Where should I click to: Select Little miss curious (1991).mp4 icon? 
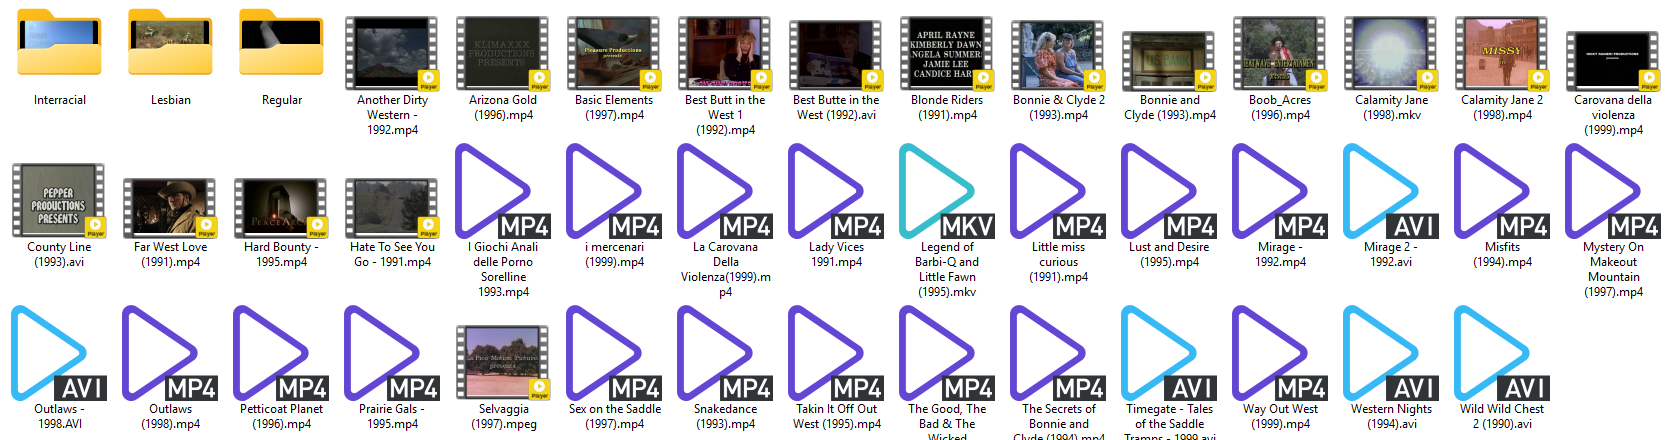tap(1058, 191)
